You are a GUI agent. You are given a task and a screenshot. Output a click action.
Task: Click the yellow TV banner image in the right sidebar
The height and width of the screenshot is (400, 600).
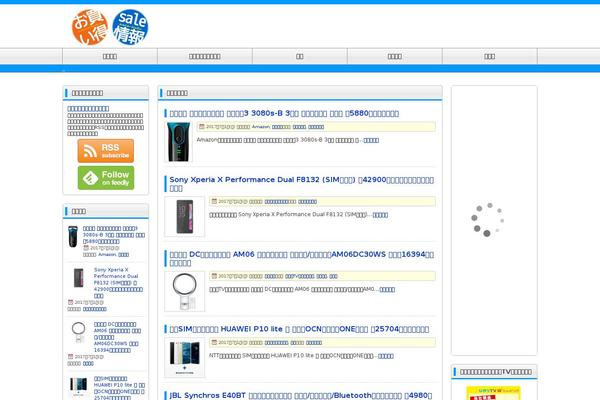tap(494, 393)
